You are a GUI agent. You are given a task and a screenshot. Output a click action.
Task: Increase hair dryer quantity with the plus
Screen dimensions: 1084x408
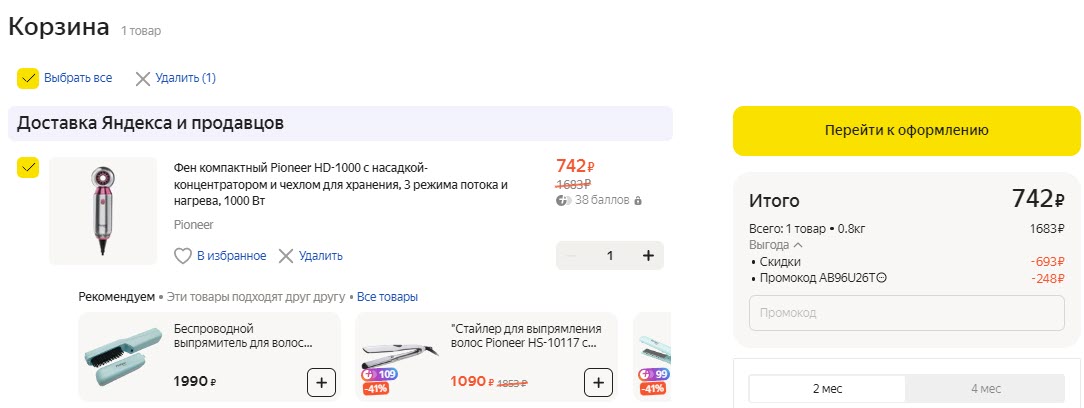coord(648,256)
